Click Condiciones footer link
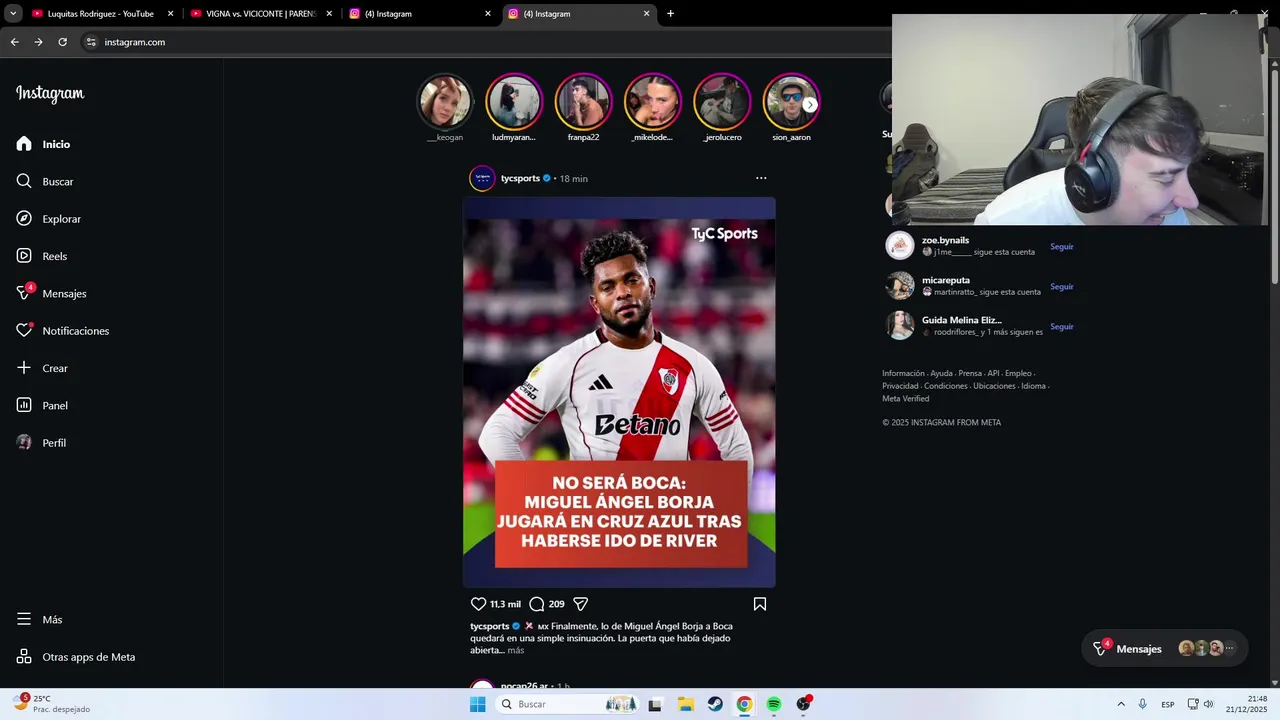Viewport: 1280px width, 720px height. point(946,386)
